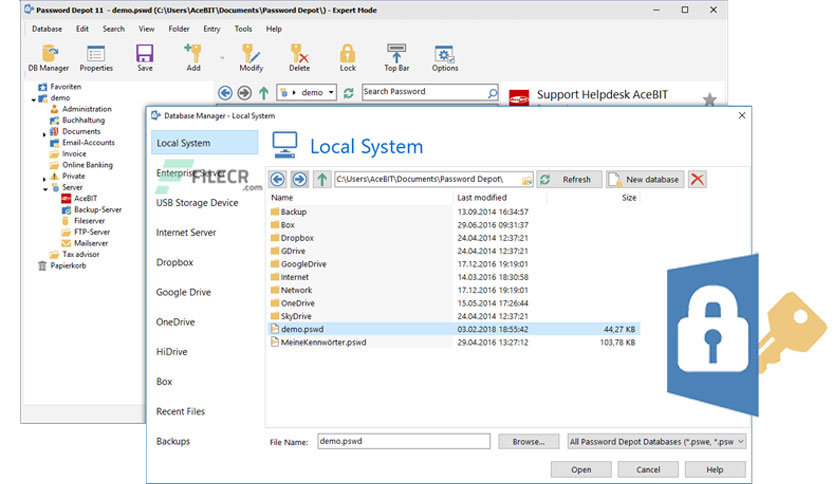Click the New database button
The image size is (836, 484).
click(x=645, y=179)
